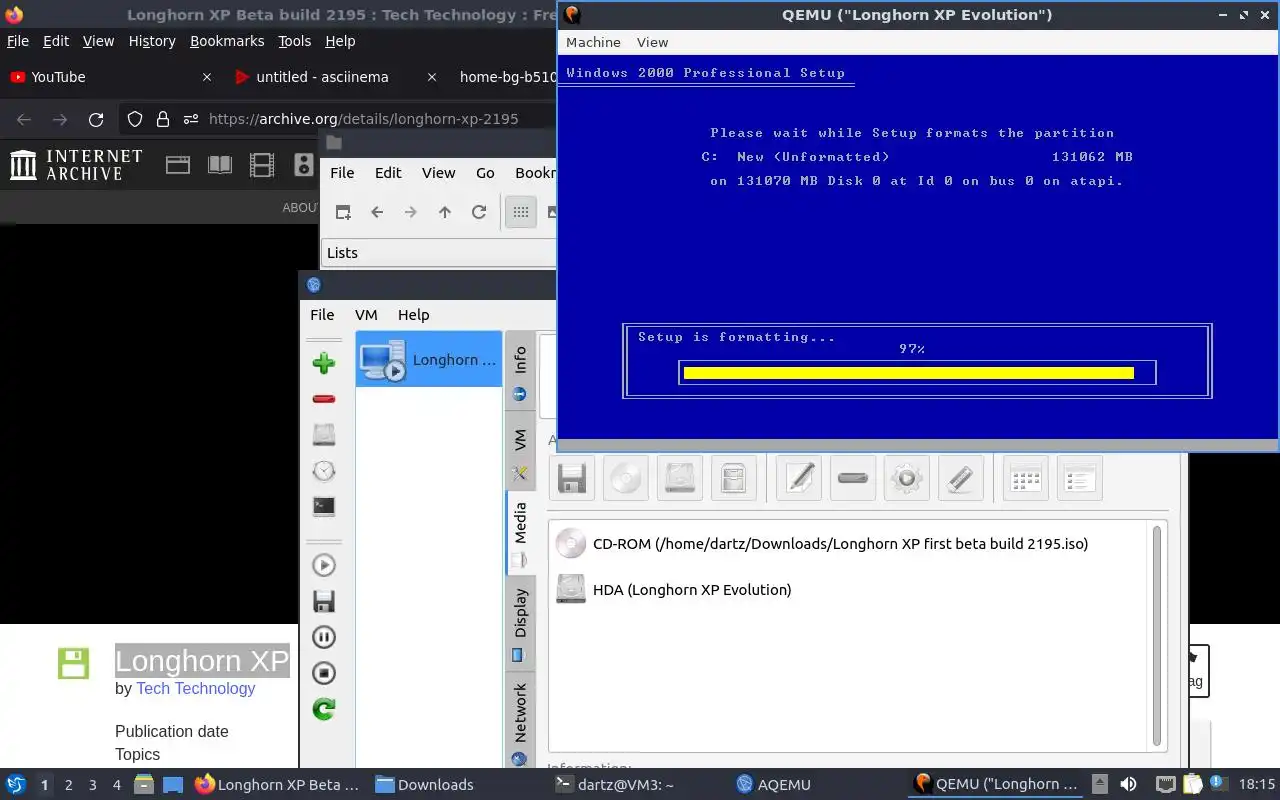Screen dimensions: 1280x800
Task: Edit the selected device with the pencil icon
Action: (x=799, y=478)
